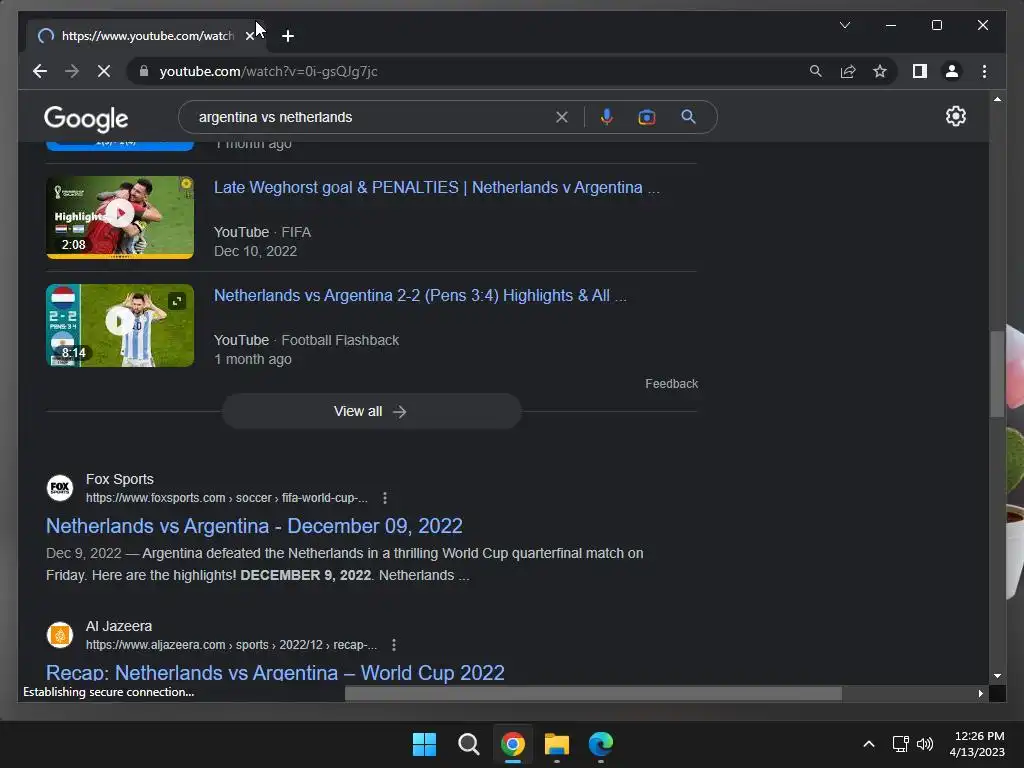Click the padlock site info icon

pyautogui.click(x=144, y=71)
